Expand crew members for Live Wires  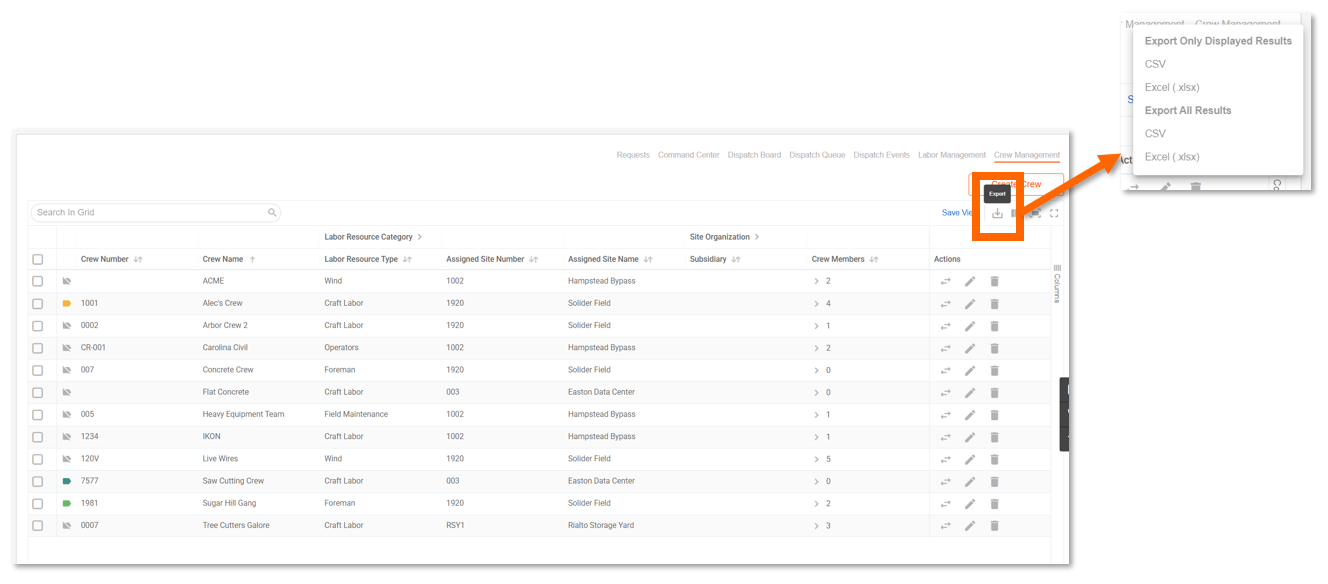(817, 459)
